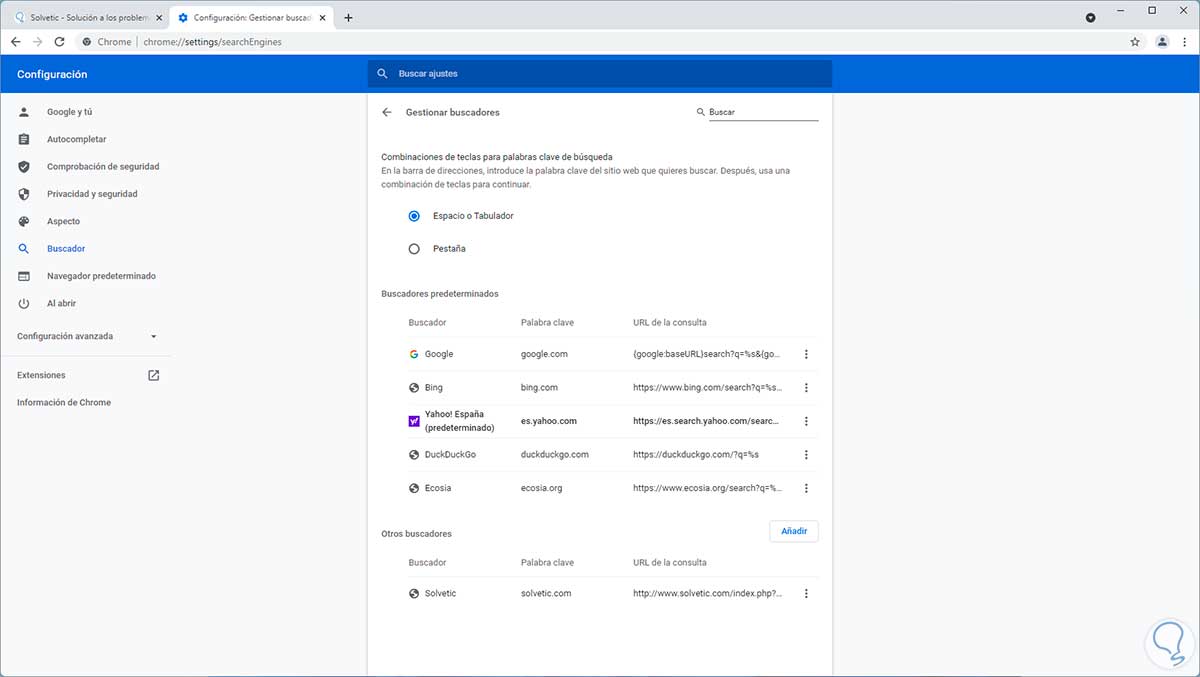The height and width of the screenshot is (677, 1200).
Task: Click the Google logo icon in list
Action: point(414,354)
